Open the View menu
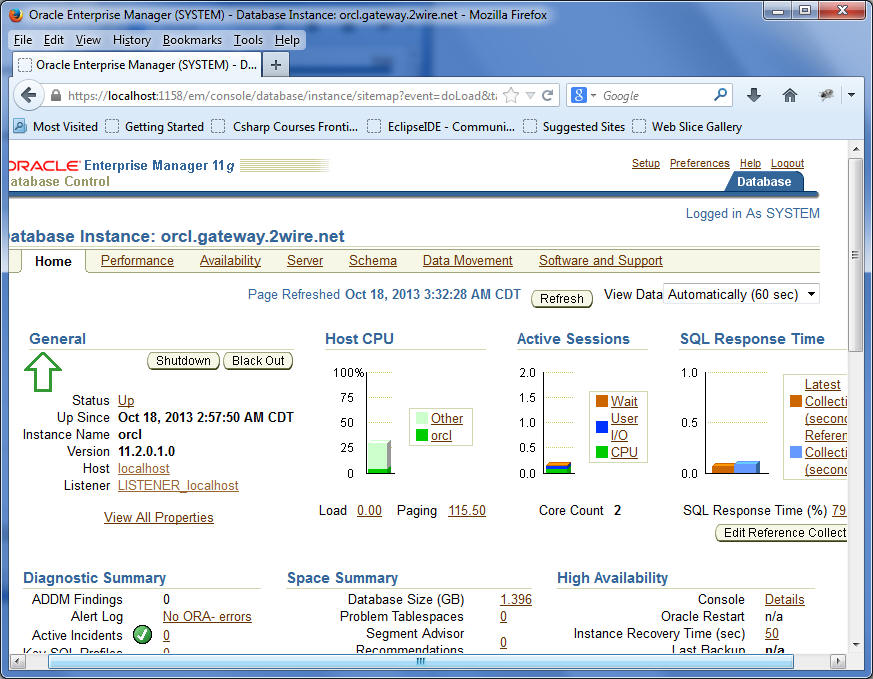Screen dimensions: 873x679 [88, 40]
